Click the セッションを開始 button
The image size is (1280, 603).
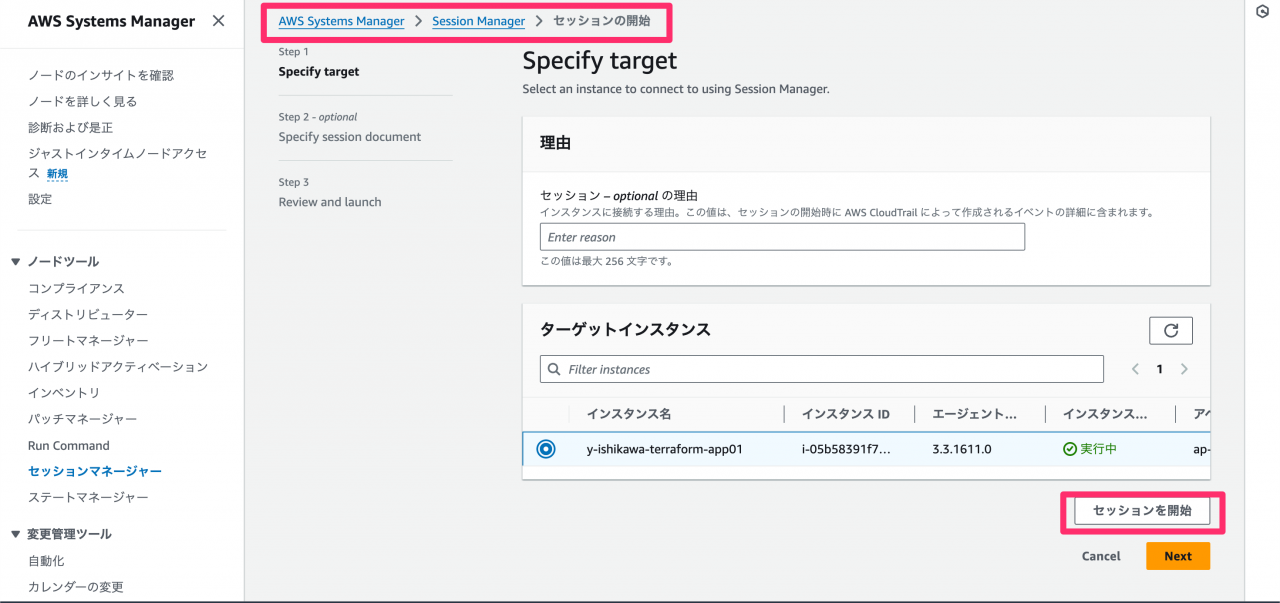(x=1142, y=511)
